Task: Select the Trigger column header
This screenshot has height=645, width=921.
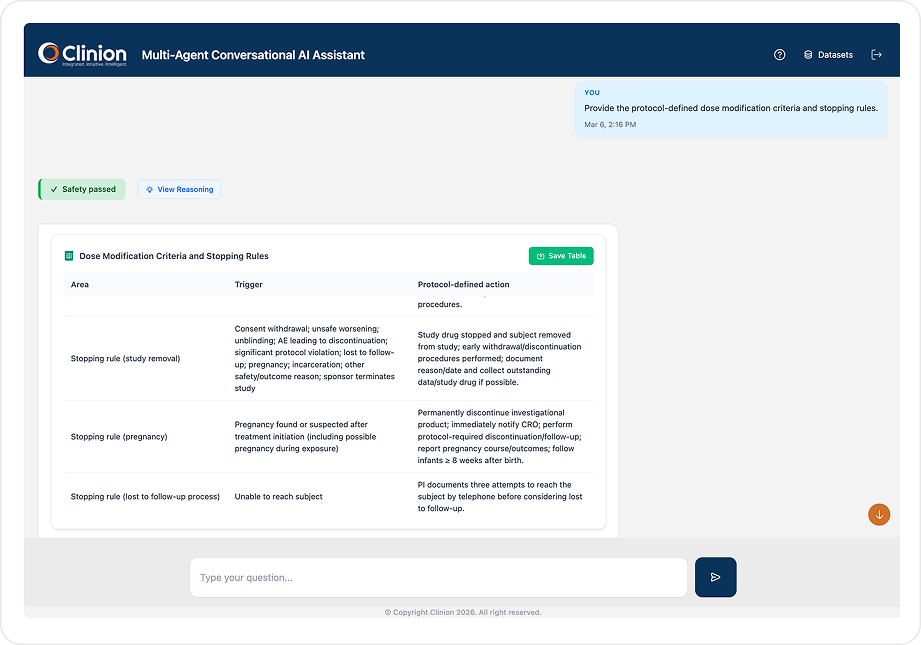Action: (249, 285)
